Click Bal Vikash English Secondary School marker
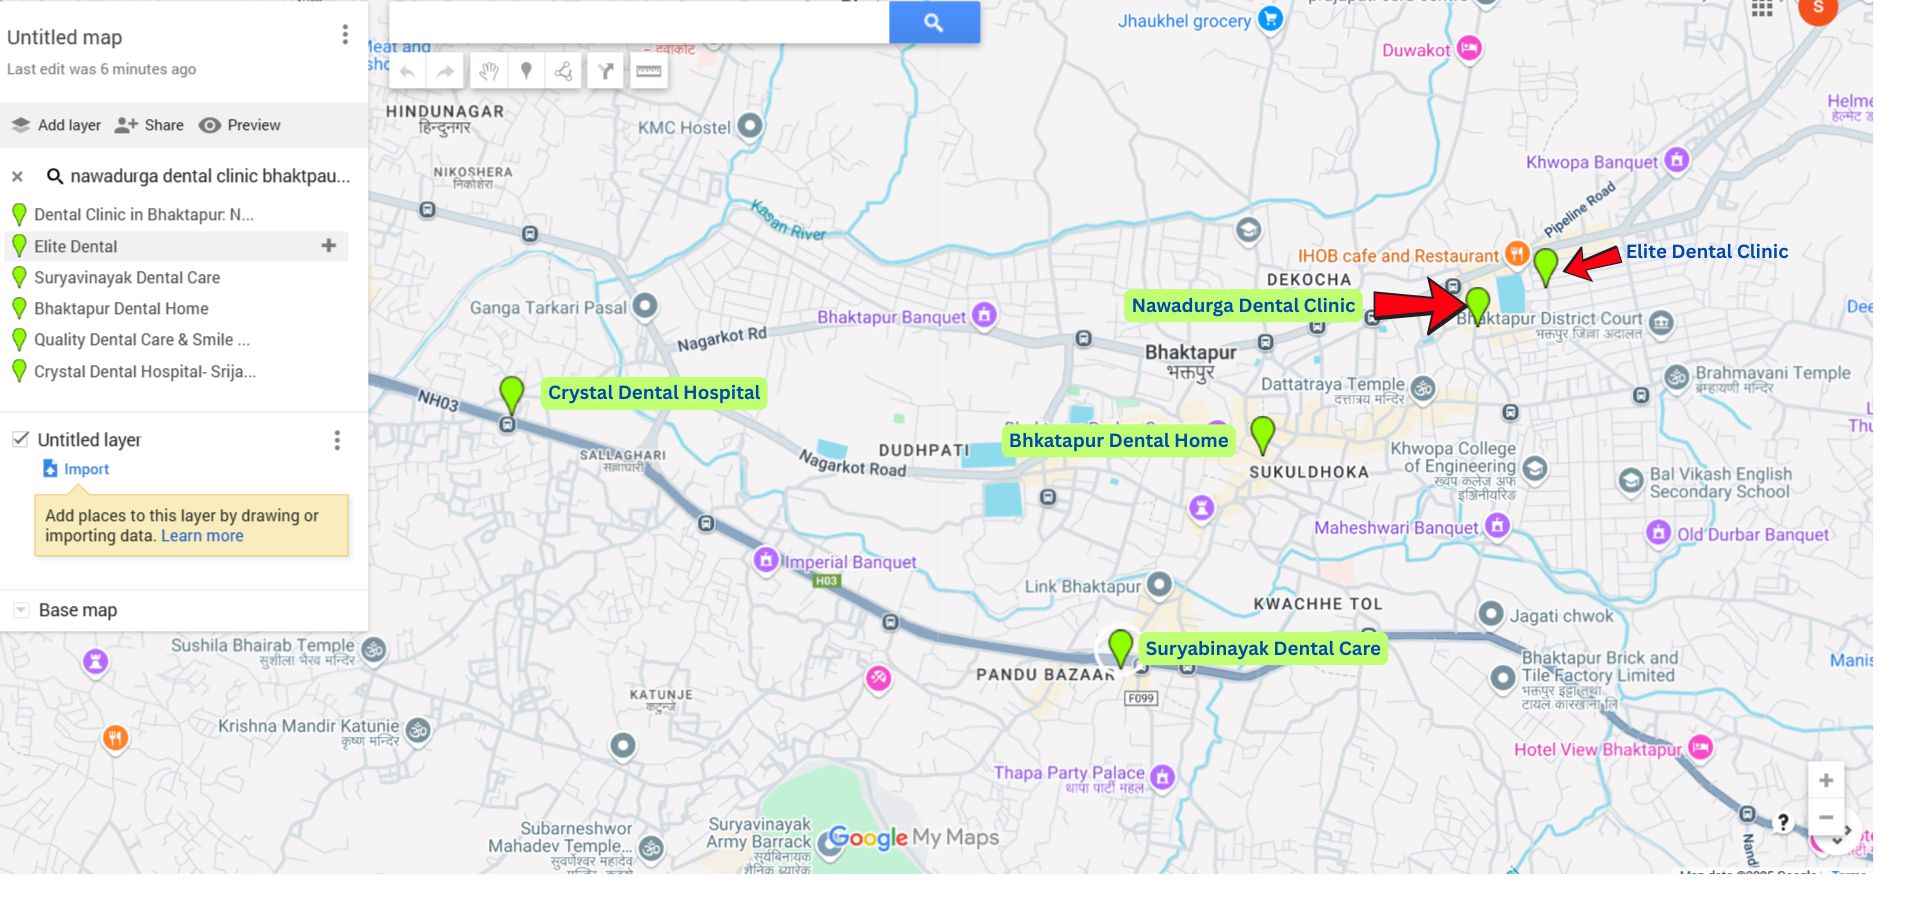 coord(1631,482)
